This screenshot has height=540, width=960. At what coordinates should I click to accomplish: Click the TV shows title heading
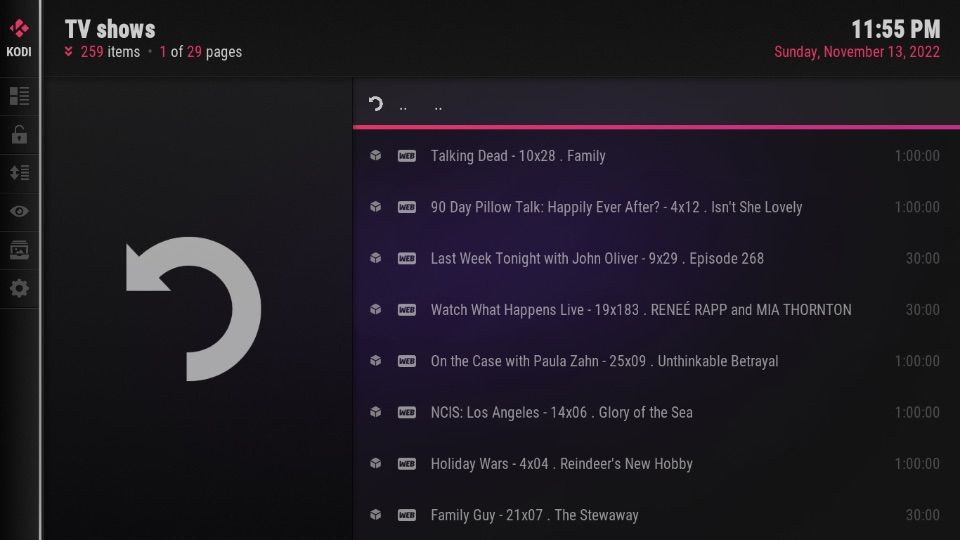(110, 29)
